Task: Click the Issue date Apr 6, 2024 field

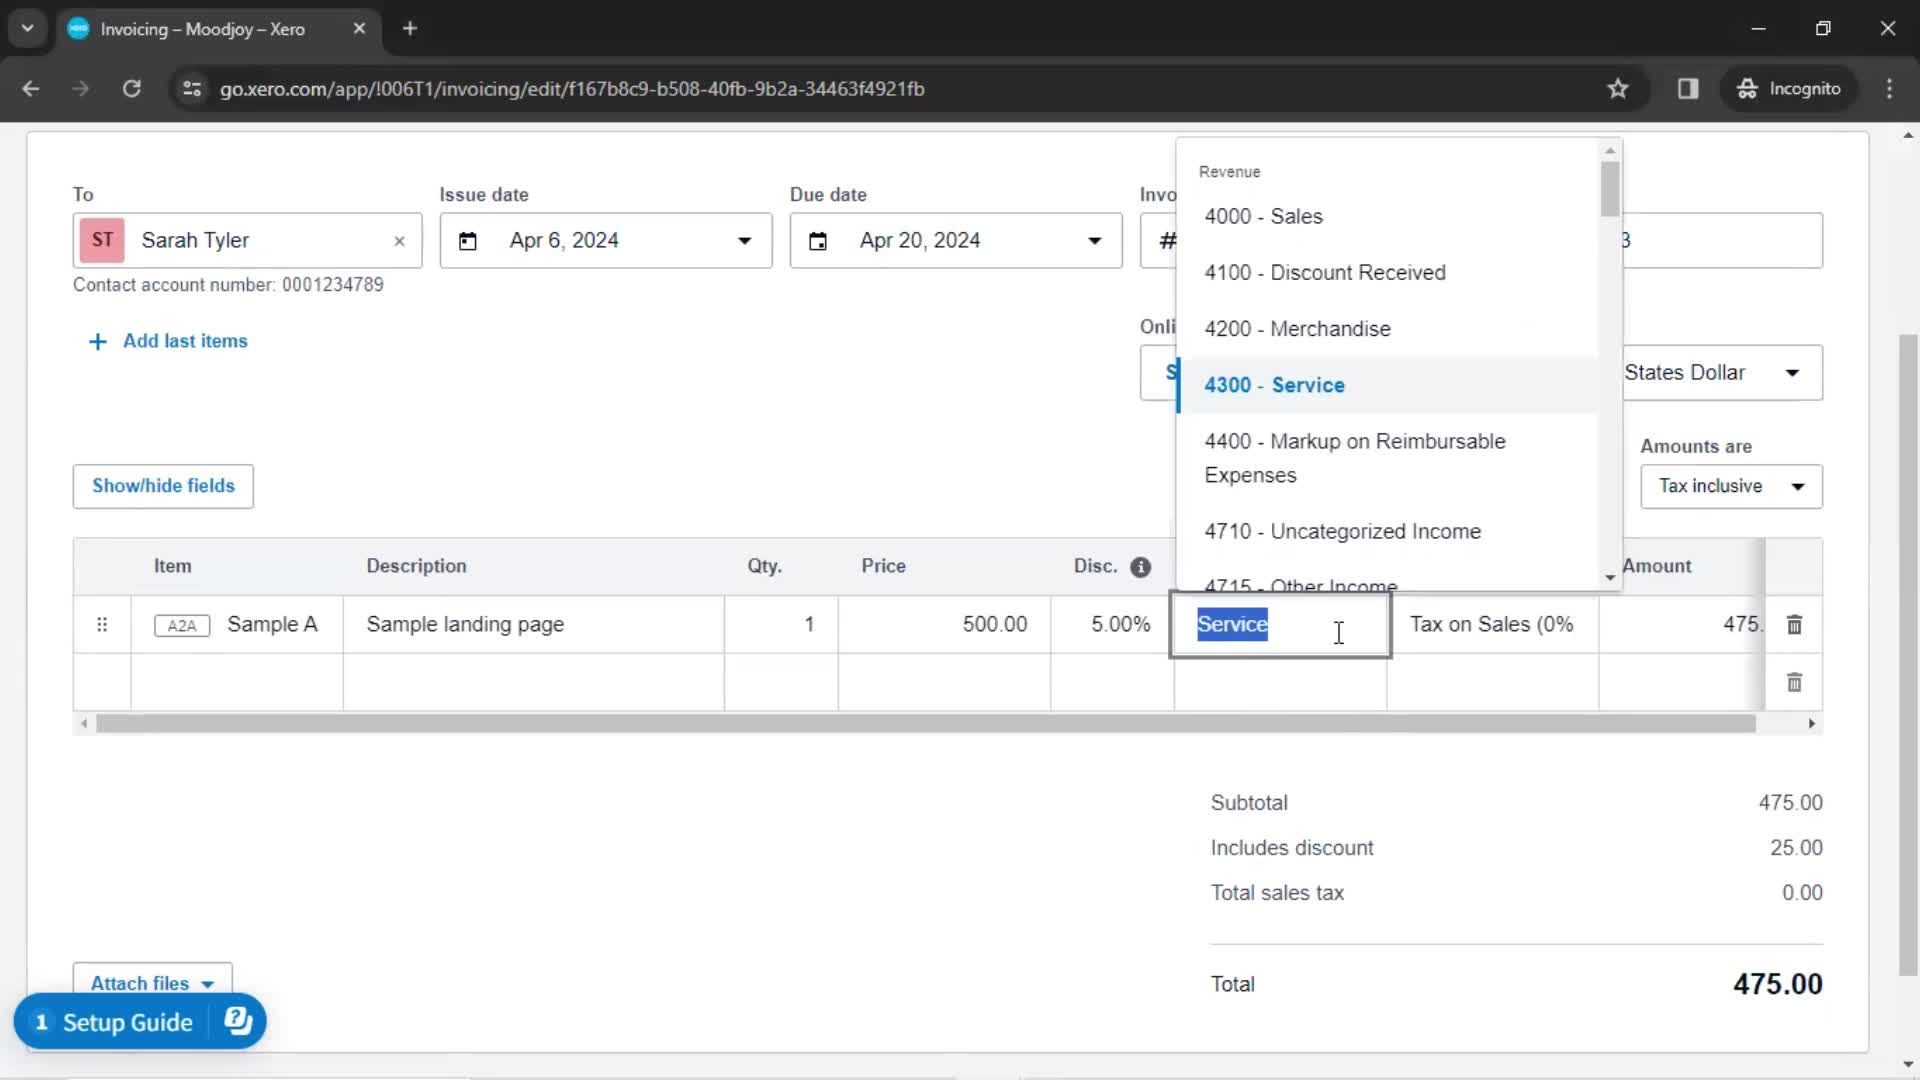Action: pyautogui.click(x=606, y=241)
